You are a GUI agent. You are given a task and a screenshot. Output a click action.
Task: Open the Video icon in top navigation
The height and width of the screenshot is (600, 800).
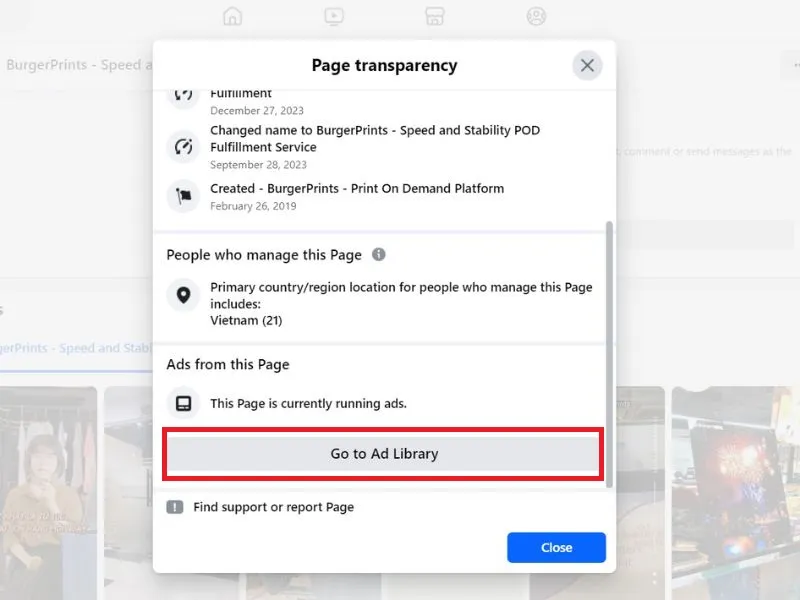click(x=334, y=16)
